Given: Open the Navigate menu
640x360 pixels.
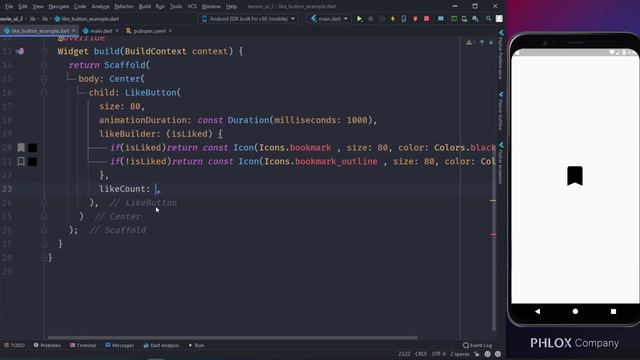Looking at the screenshot, I should (59, 7).
